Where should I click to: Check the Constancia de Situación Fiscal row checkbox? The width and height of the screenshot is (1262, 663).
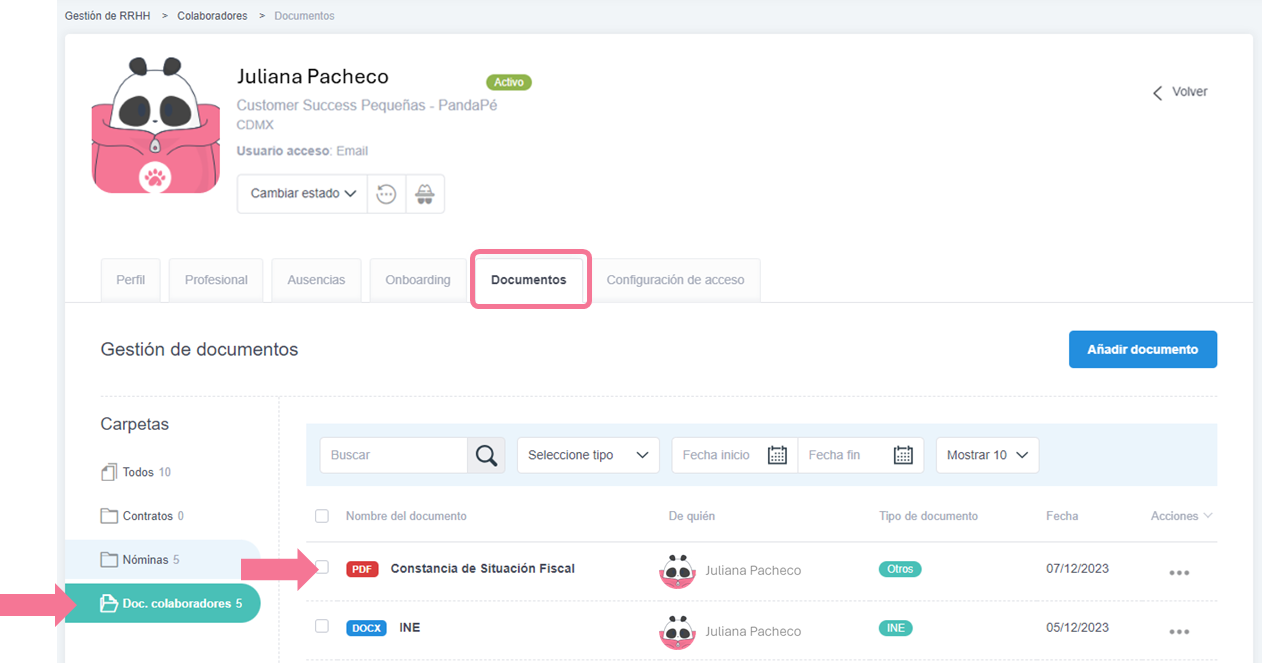(x=322, y=568)
